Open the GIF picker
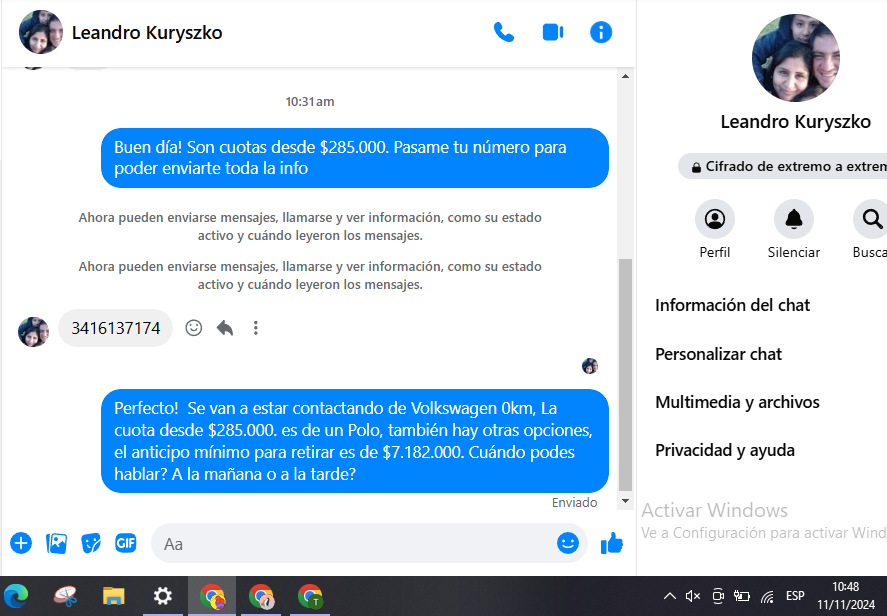The width and height of the screenshot is (887, 616). (x=125, y=543)
